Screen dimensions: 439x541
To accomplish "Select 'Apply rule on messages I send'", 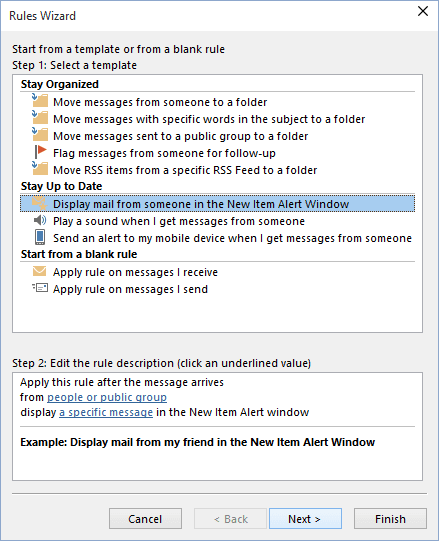I will (130, 289).
